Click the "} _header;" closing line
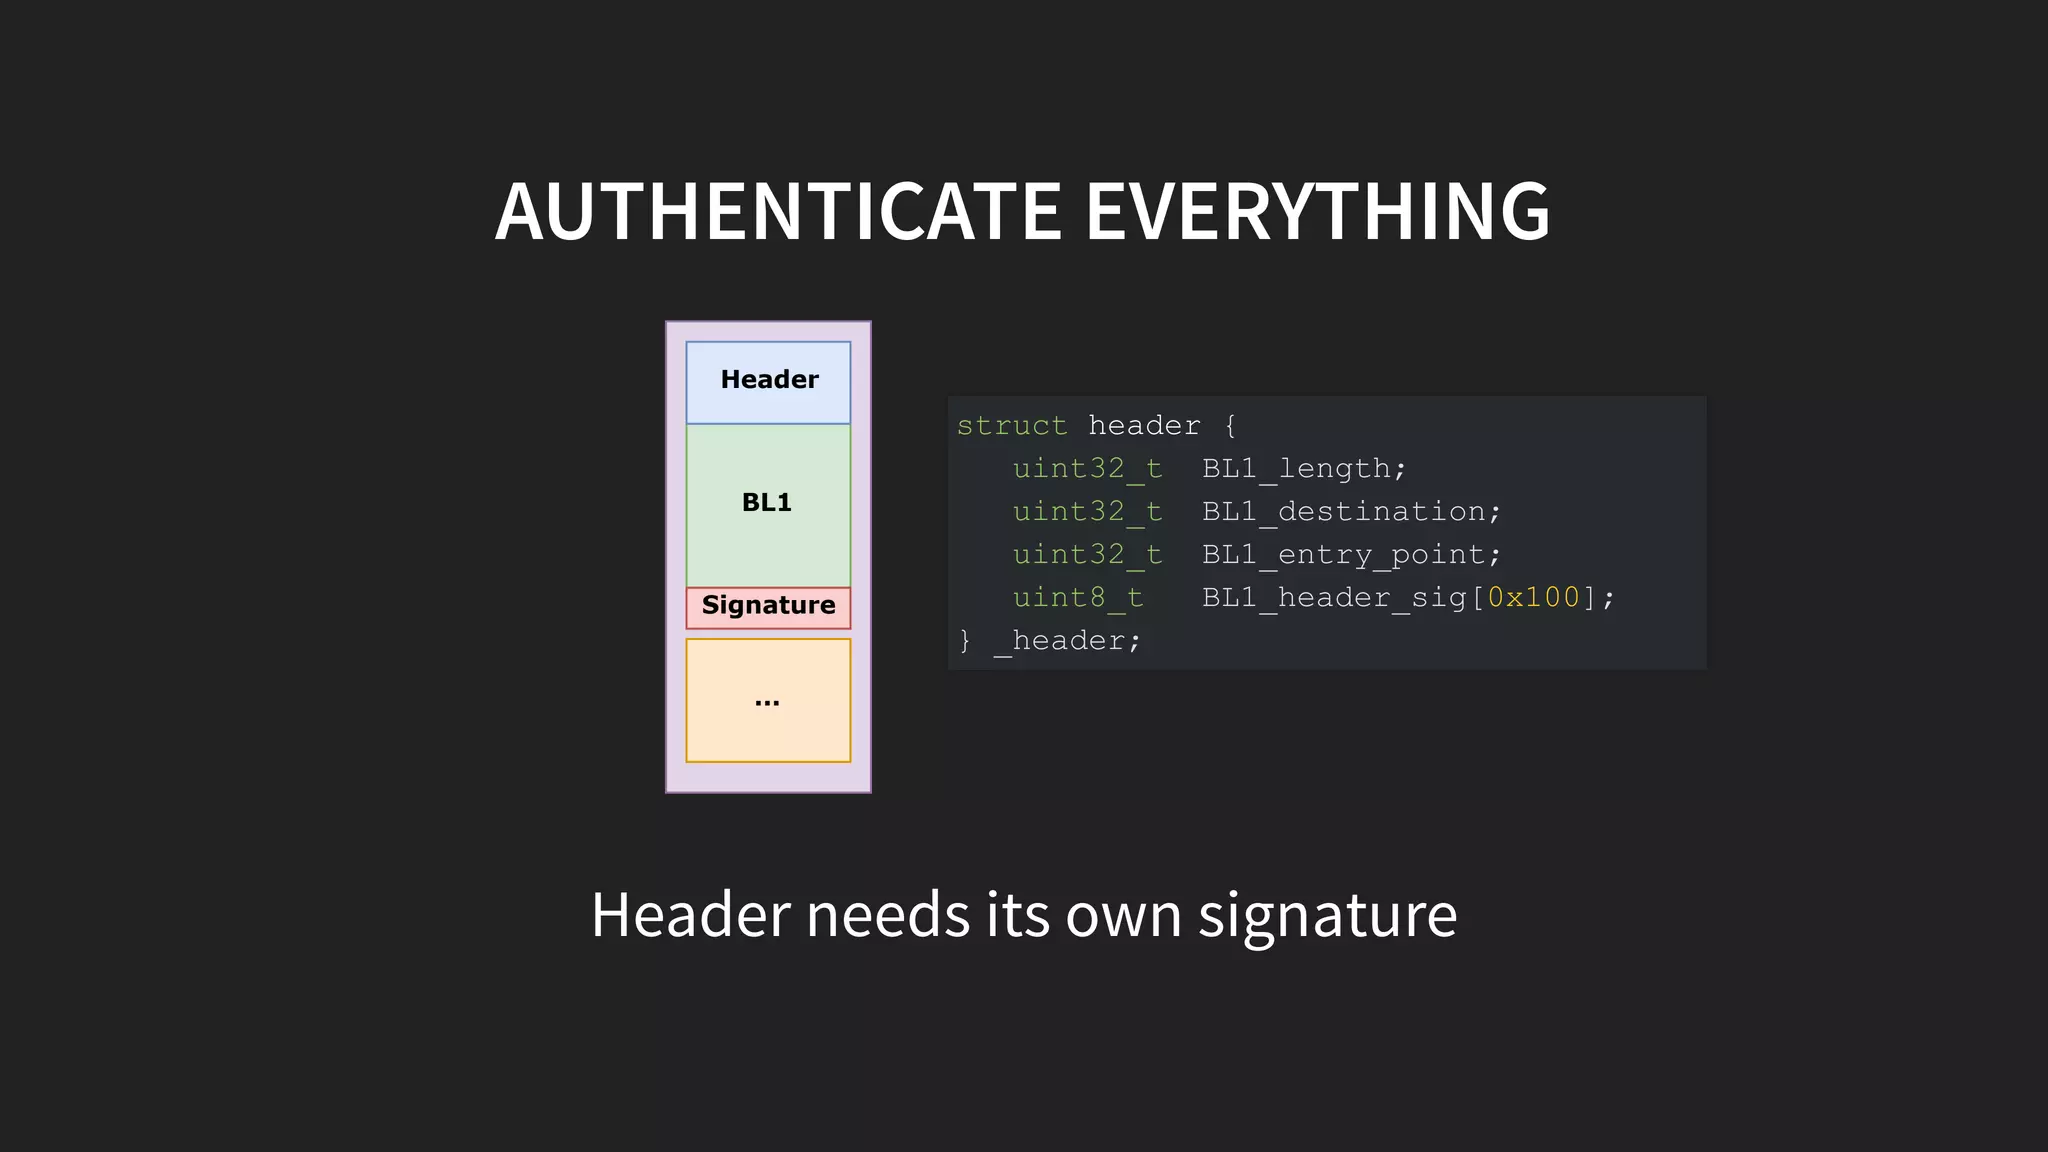 pyautogui.click(x=1049, y=641)
